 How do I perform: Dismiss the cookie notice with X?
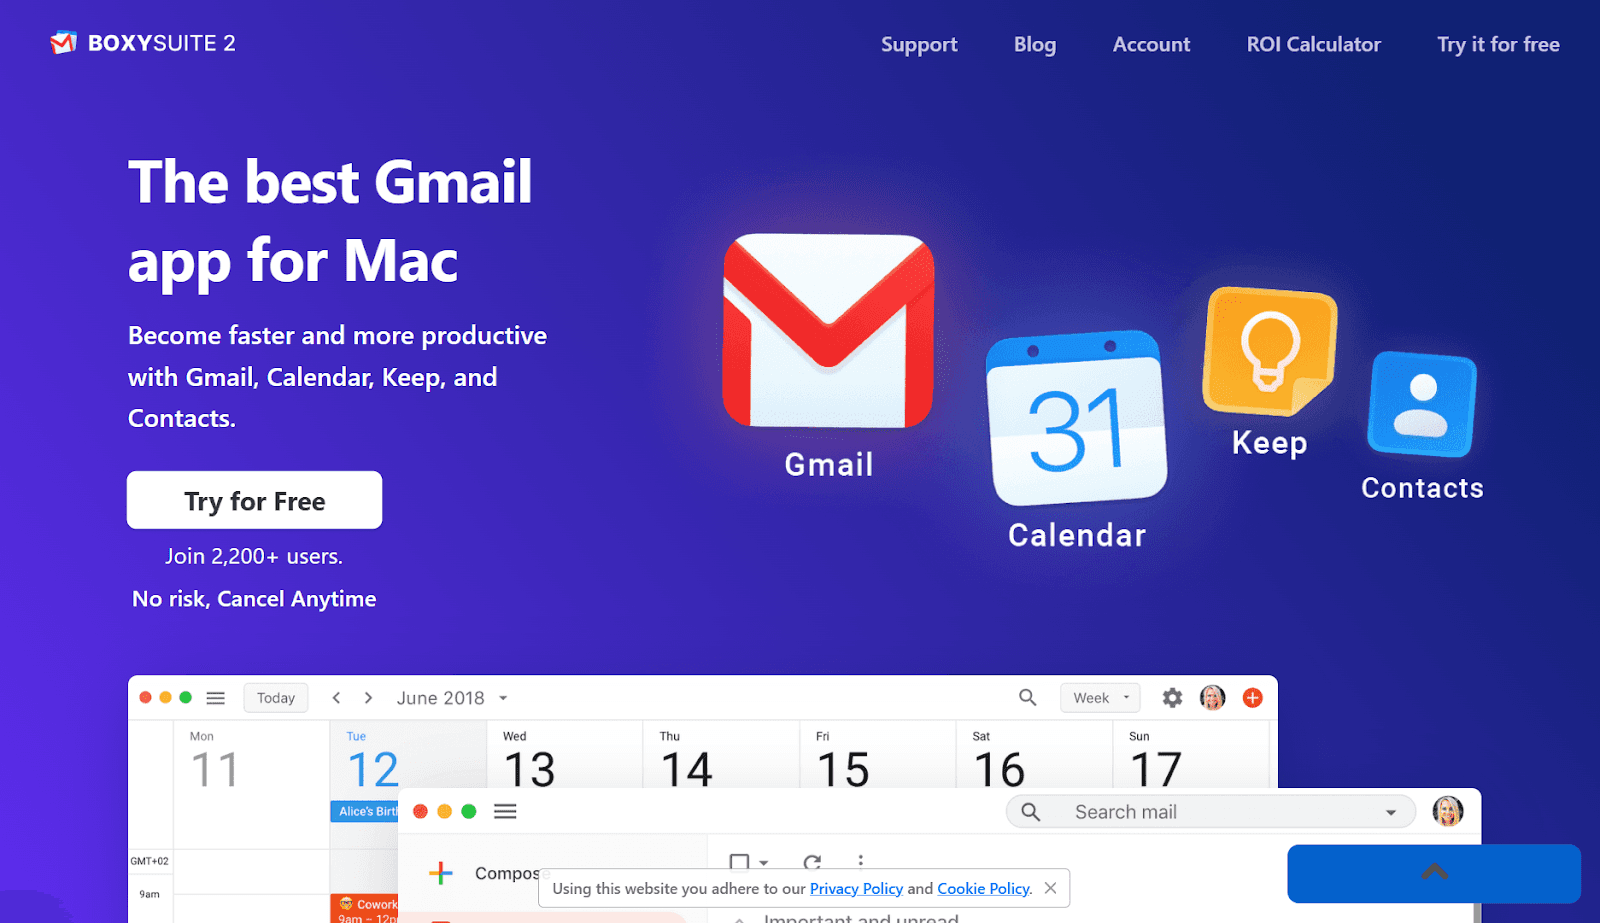pos(1050,888)
